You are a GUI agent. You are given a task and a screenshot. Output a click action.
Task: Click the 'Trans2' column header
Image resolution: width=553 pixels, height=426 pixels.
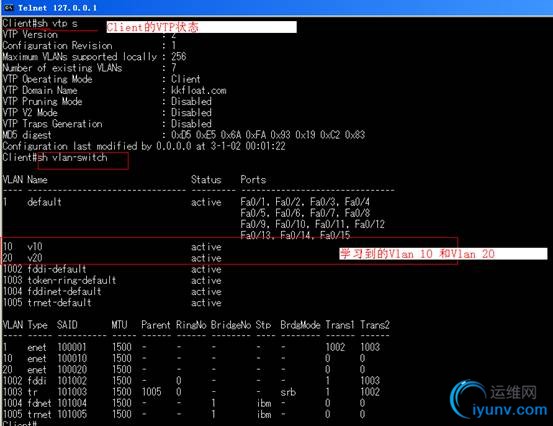tap(375, 325)
